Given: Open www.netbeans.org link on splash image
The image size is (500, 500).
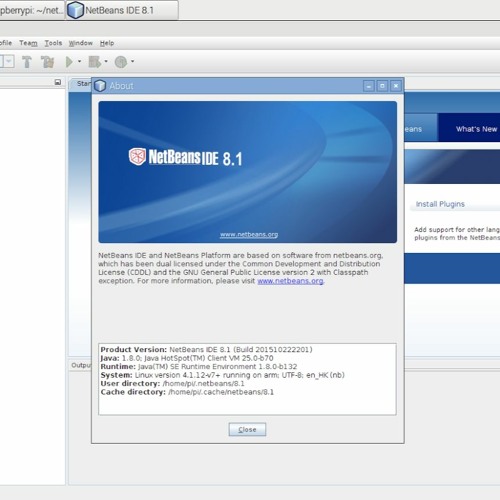Looking at the screenshot, I should tap(249, 234).
